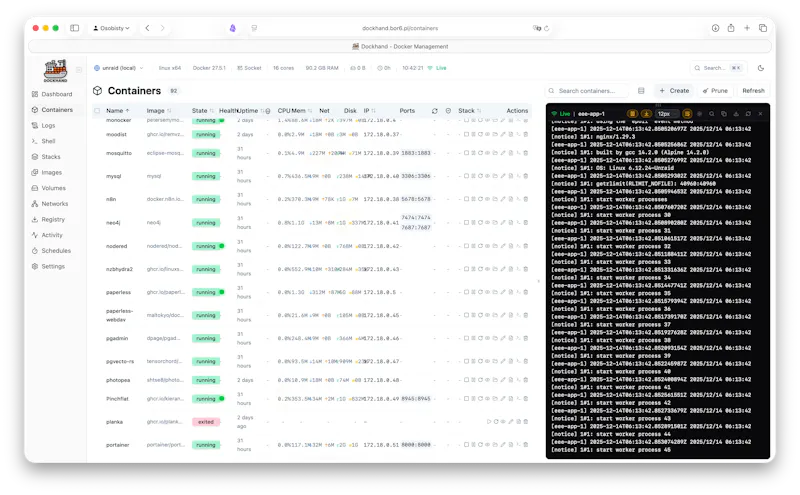Toggle Safari's sidebar panel icon
800x495 pixels.
coord(74,28)
